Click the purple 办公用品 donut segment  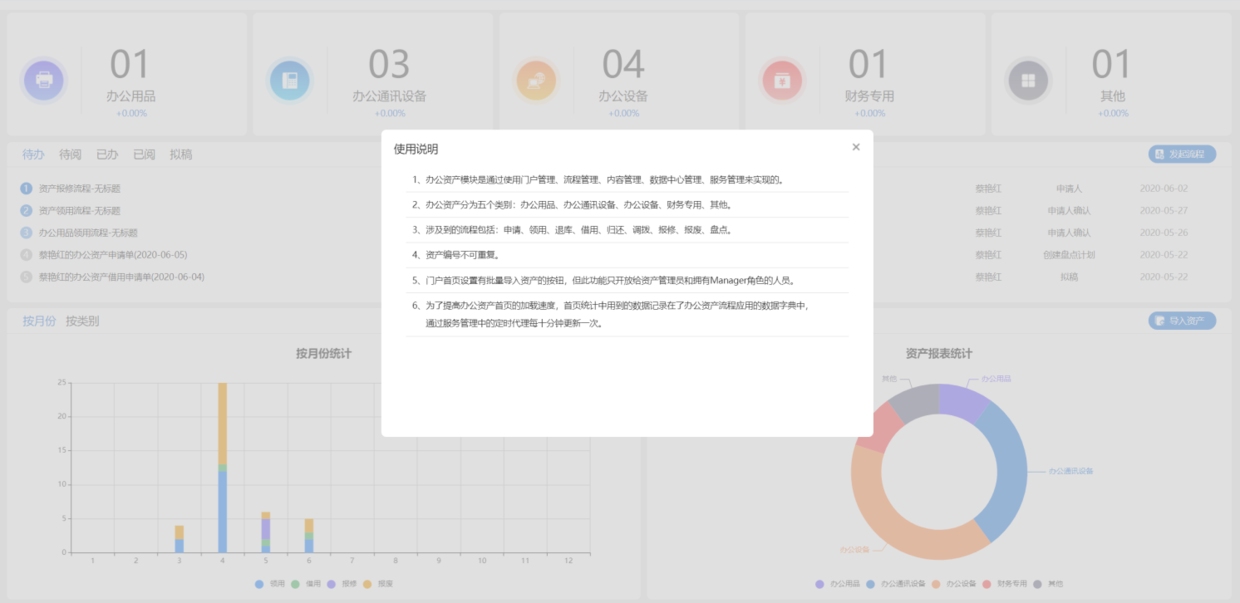[963, 400]
